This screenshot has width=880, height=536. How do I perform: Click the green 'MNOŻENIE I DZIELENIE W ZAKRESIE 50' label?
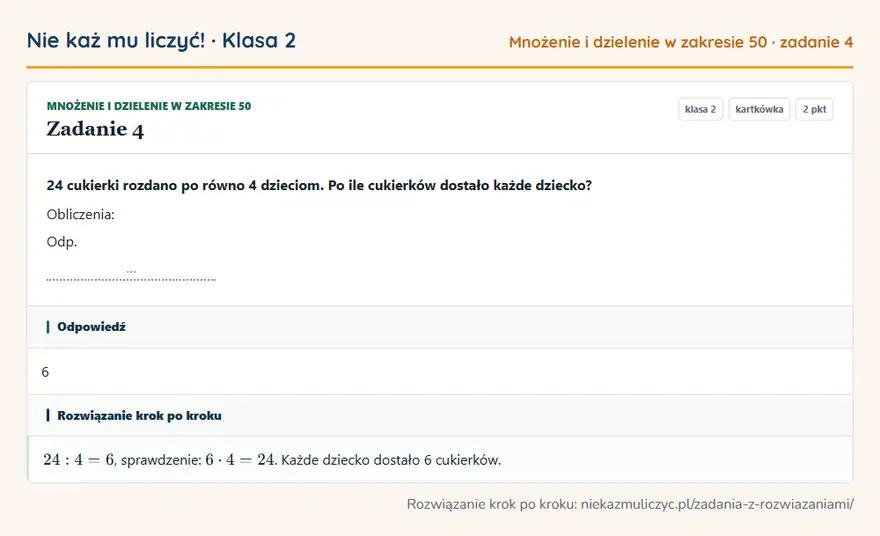(149, 106)
